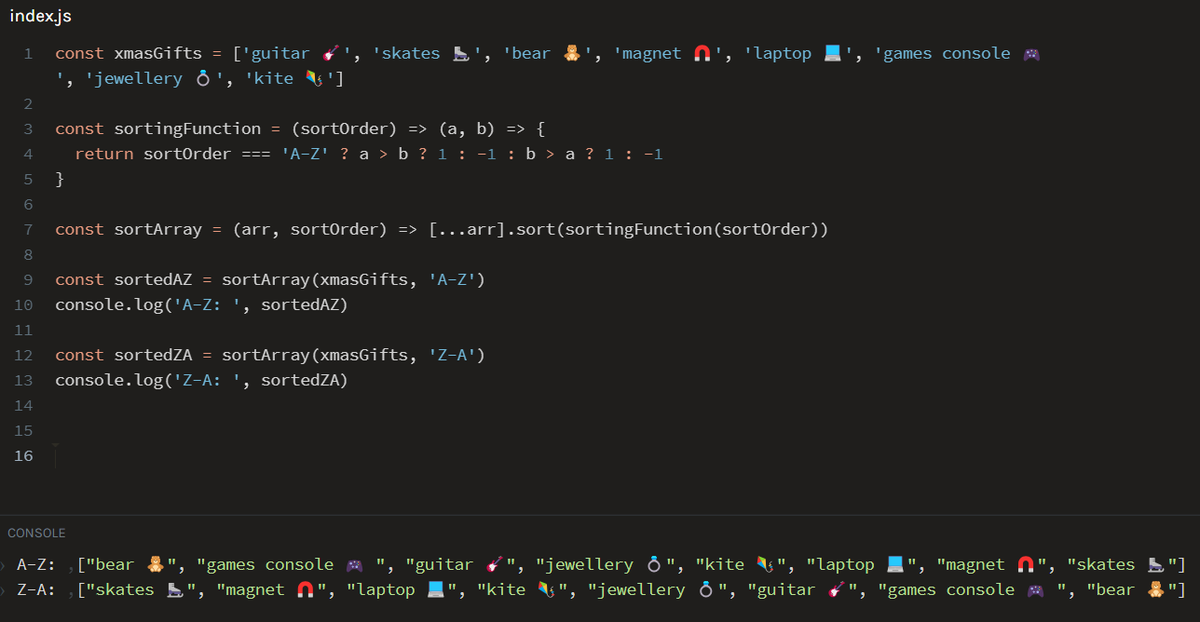The image size is (1200, 622).
Task: Click the xmasGifts variable name
Action: click(157, 52)
